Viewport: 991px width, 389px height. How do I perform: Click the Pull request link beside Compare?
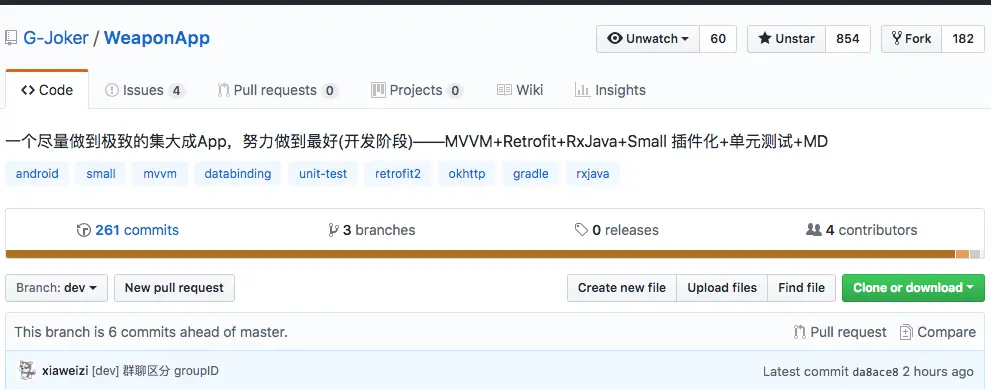[840, 332]
